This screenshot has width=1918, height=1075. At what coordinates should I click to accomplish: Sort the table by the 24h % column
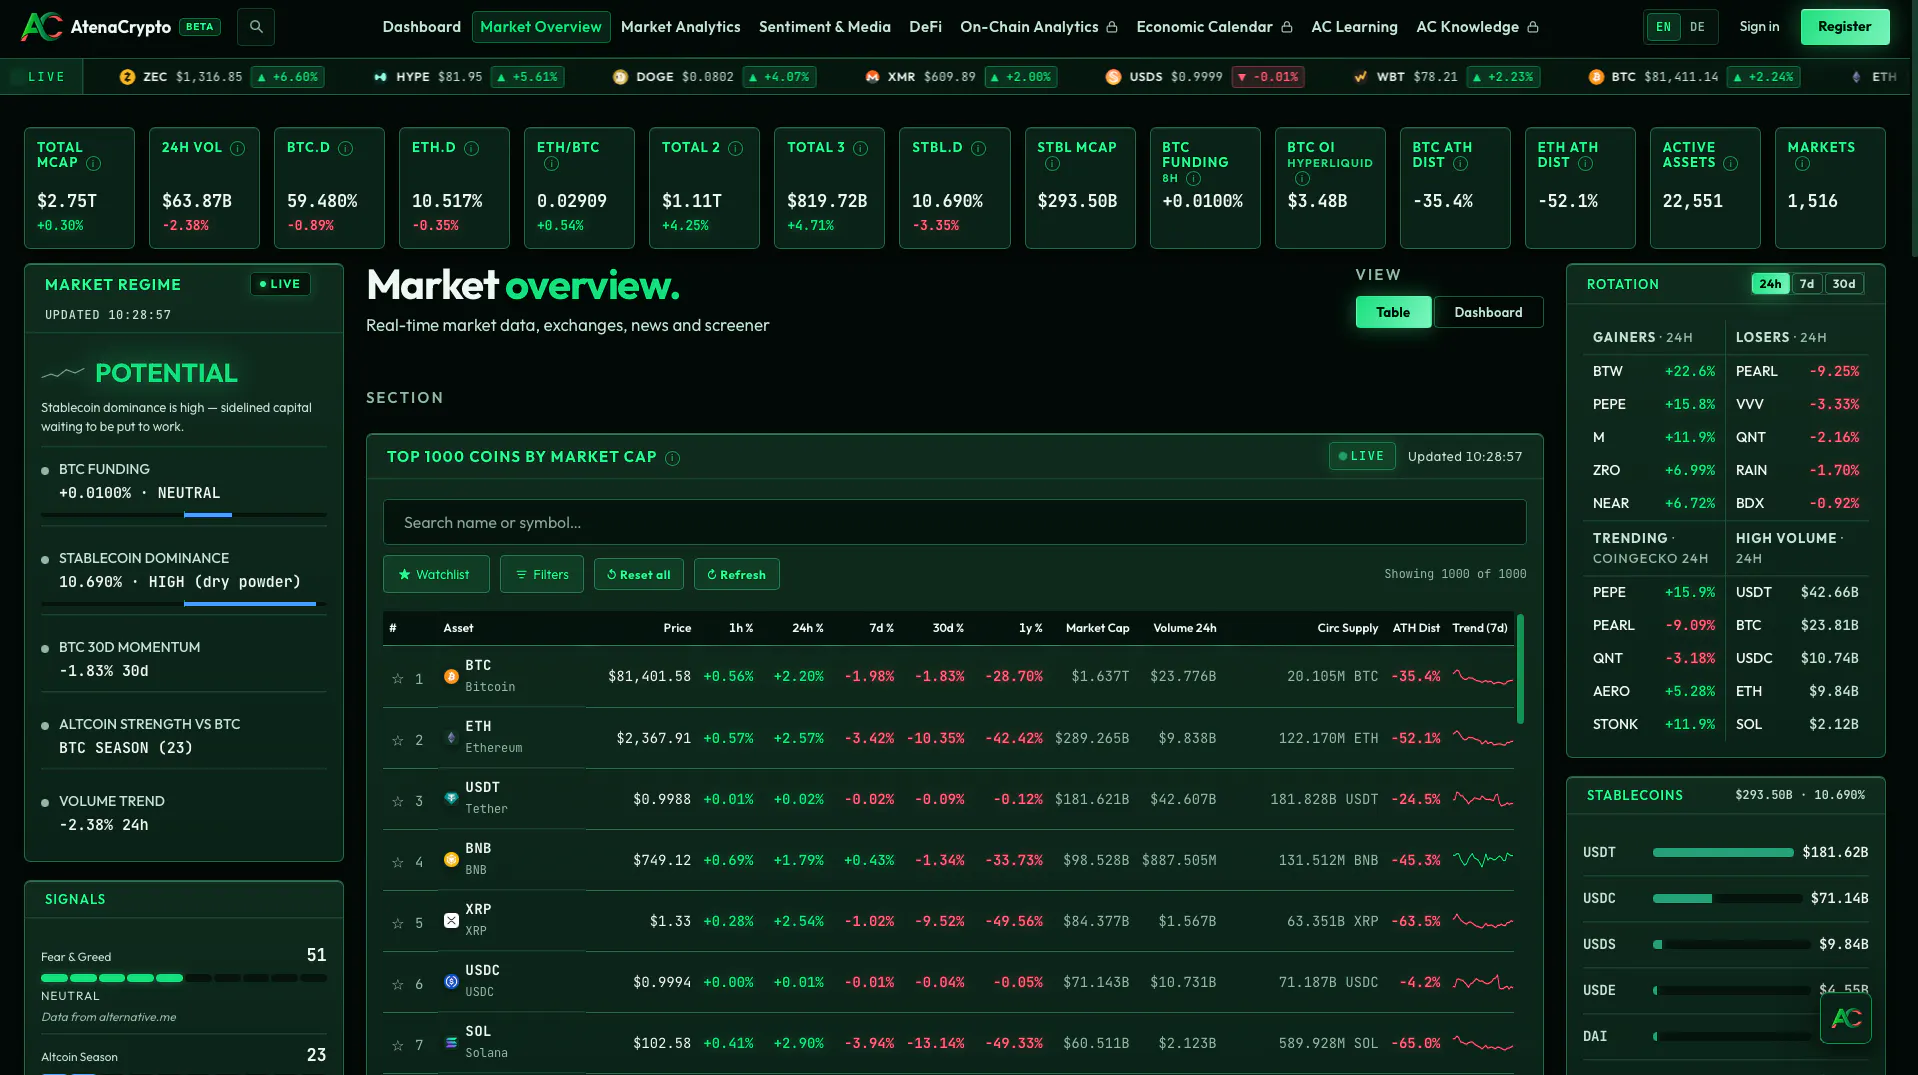click(807, 628)
